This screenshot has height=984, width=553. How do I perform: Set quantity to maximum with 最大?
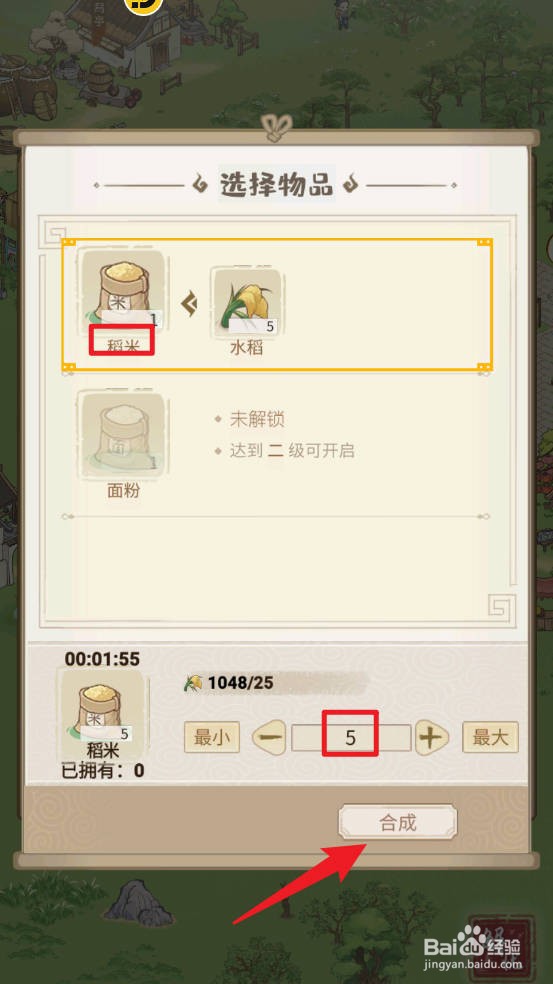(490, 738)
